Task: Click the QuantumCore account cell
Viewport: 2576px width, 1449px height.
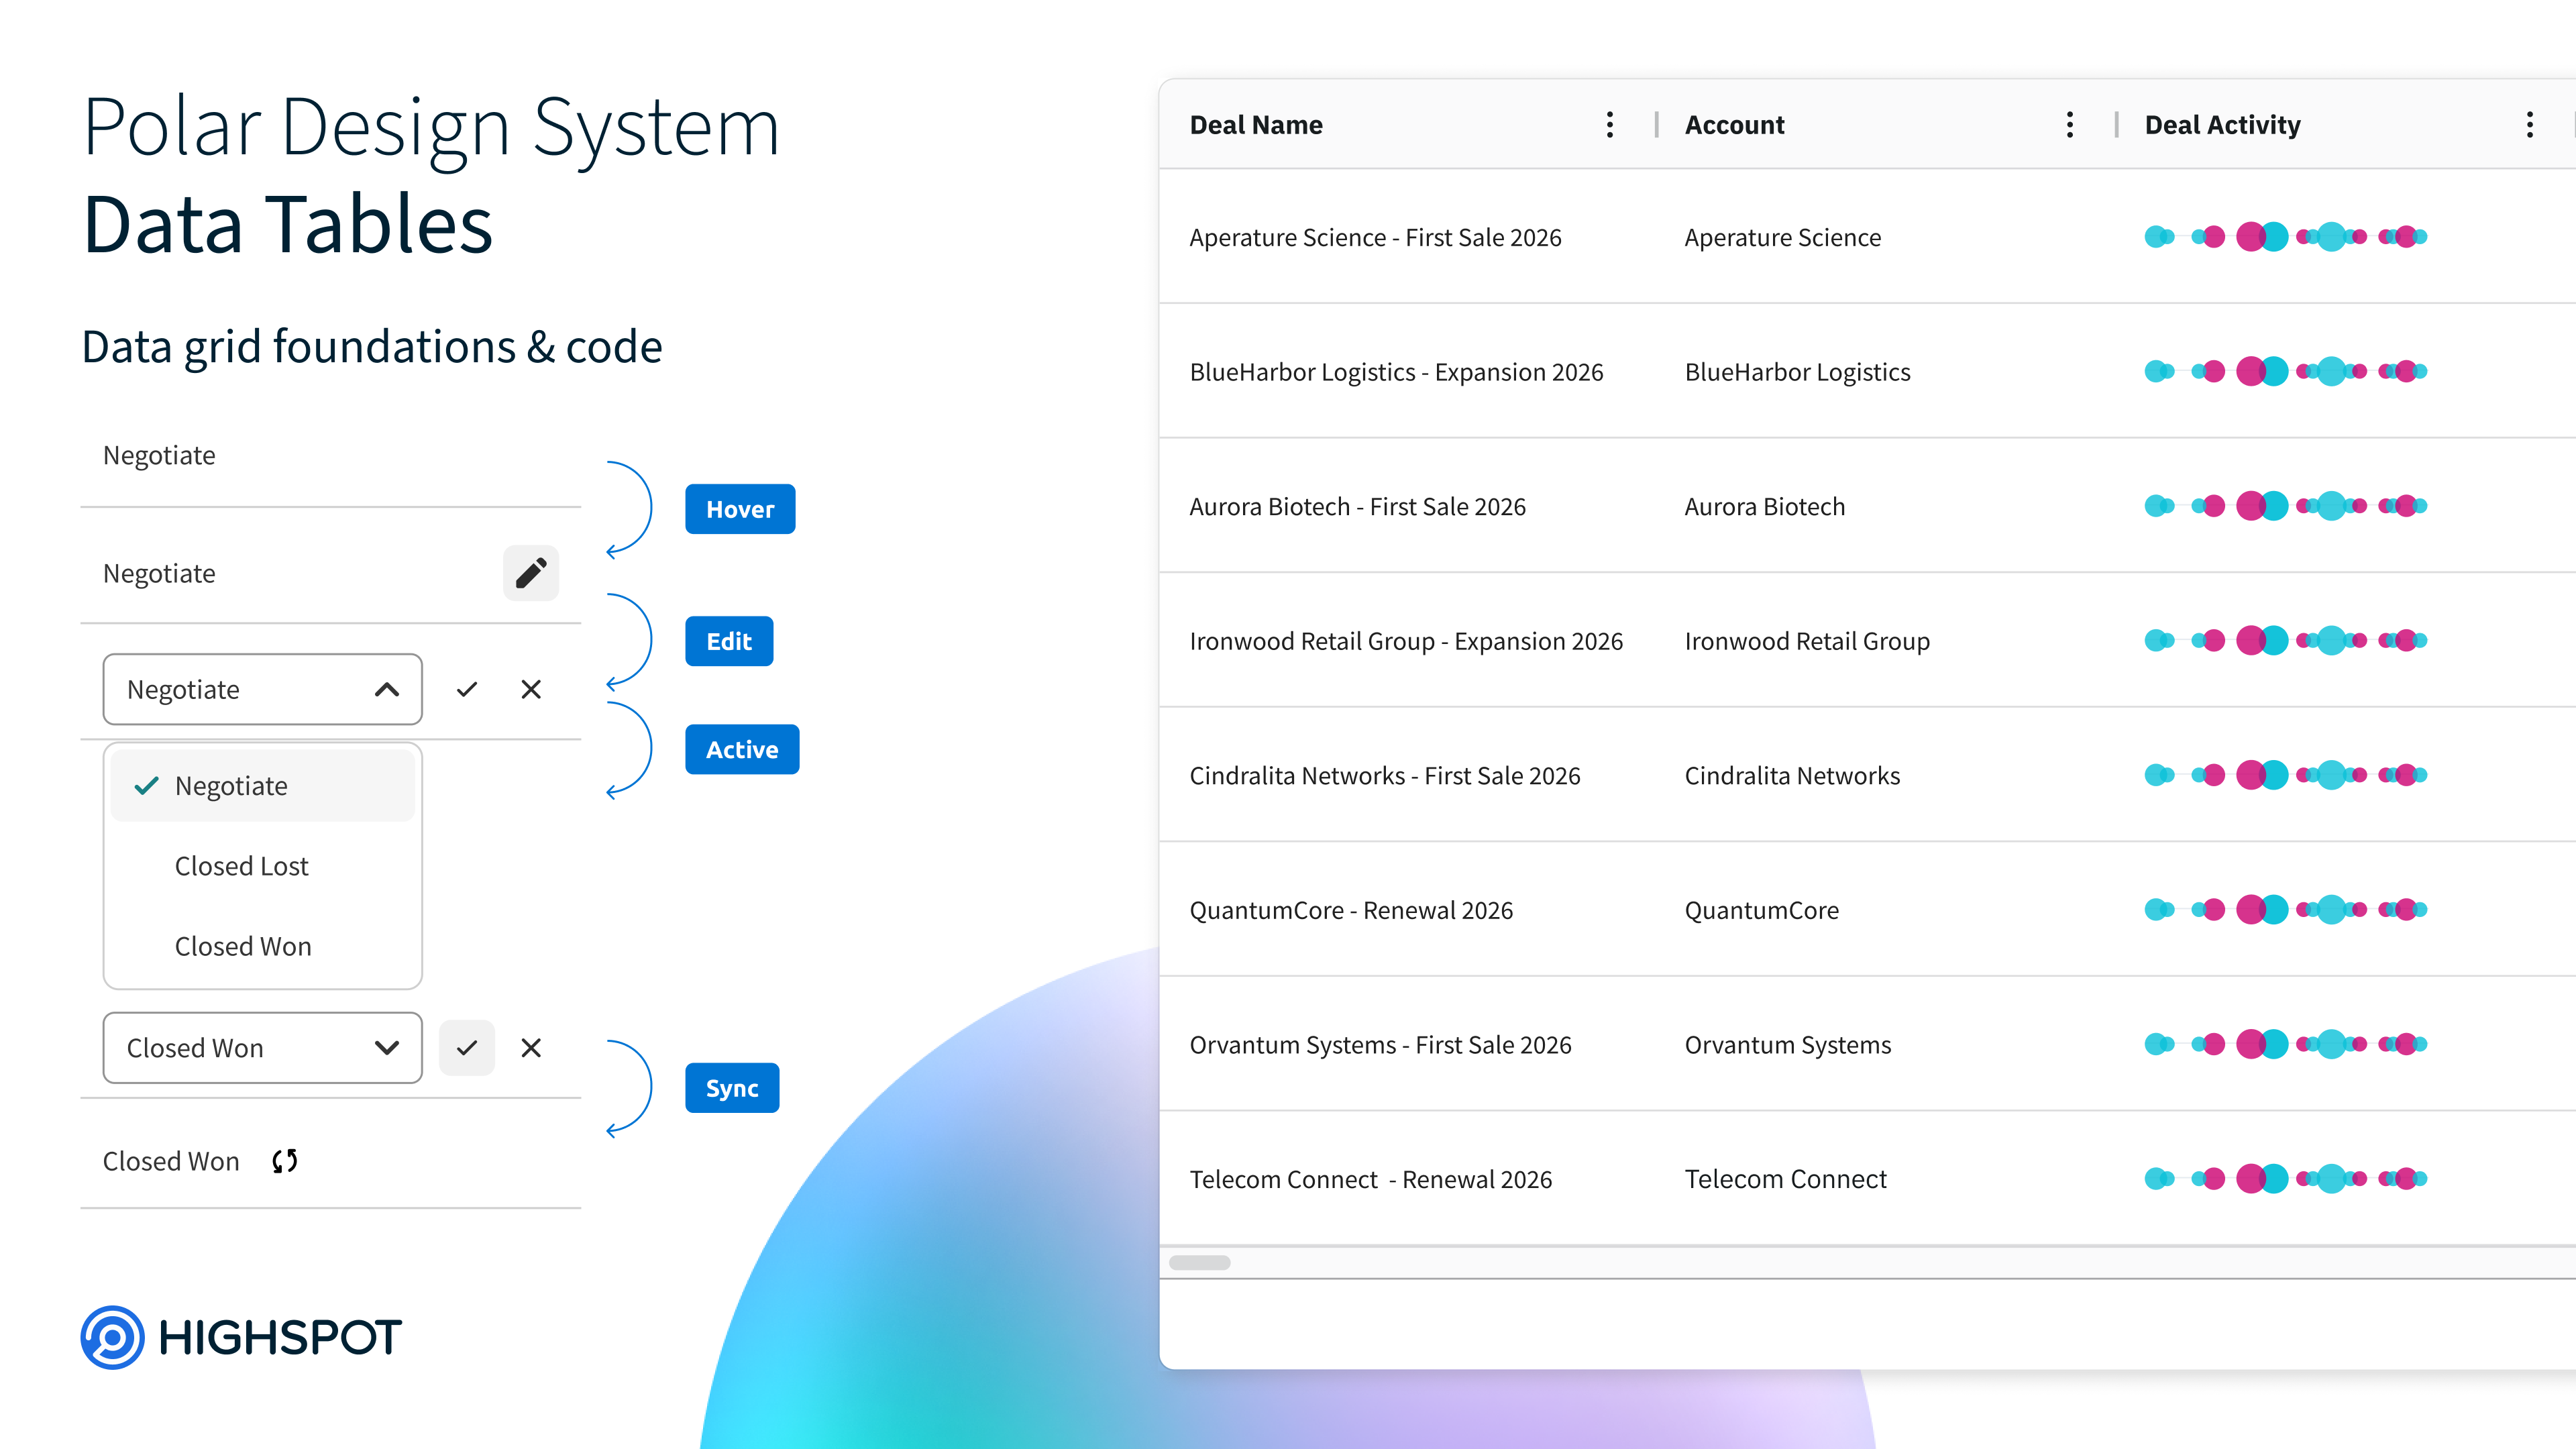Action: pyautogui.click(x=1761, y=910)
